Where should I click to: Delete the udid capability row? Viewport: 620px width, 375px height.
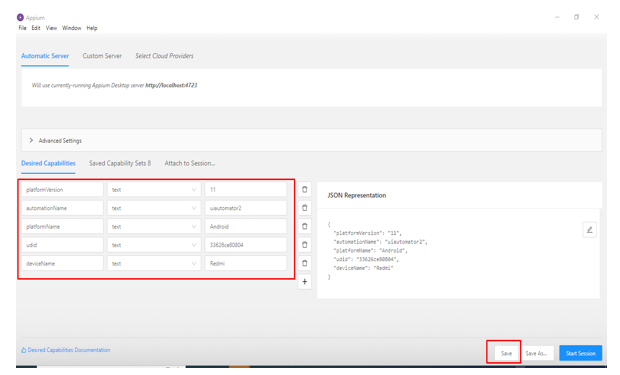point(304,245)
